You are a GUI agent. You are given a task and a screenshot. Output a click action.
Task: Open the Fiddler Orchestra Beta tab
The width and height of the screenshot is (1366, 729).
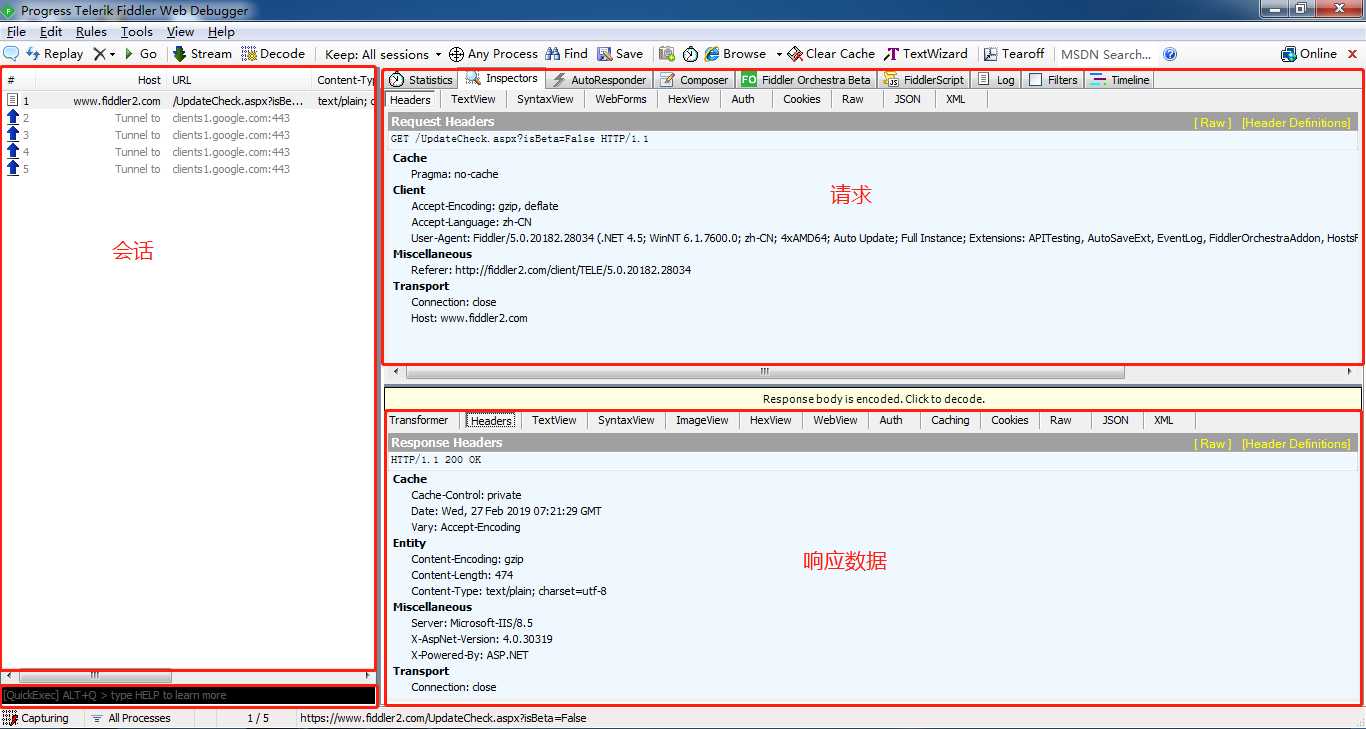coord(807,80)
